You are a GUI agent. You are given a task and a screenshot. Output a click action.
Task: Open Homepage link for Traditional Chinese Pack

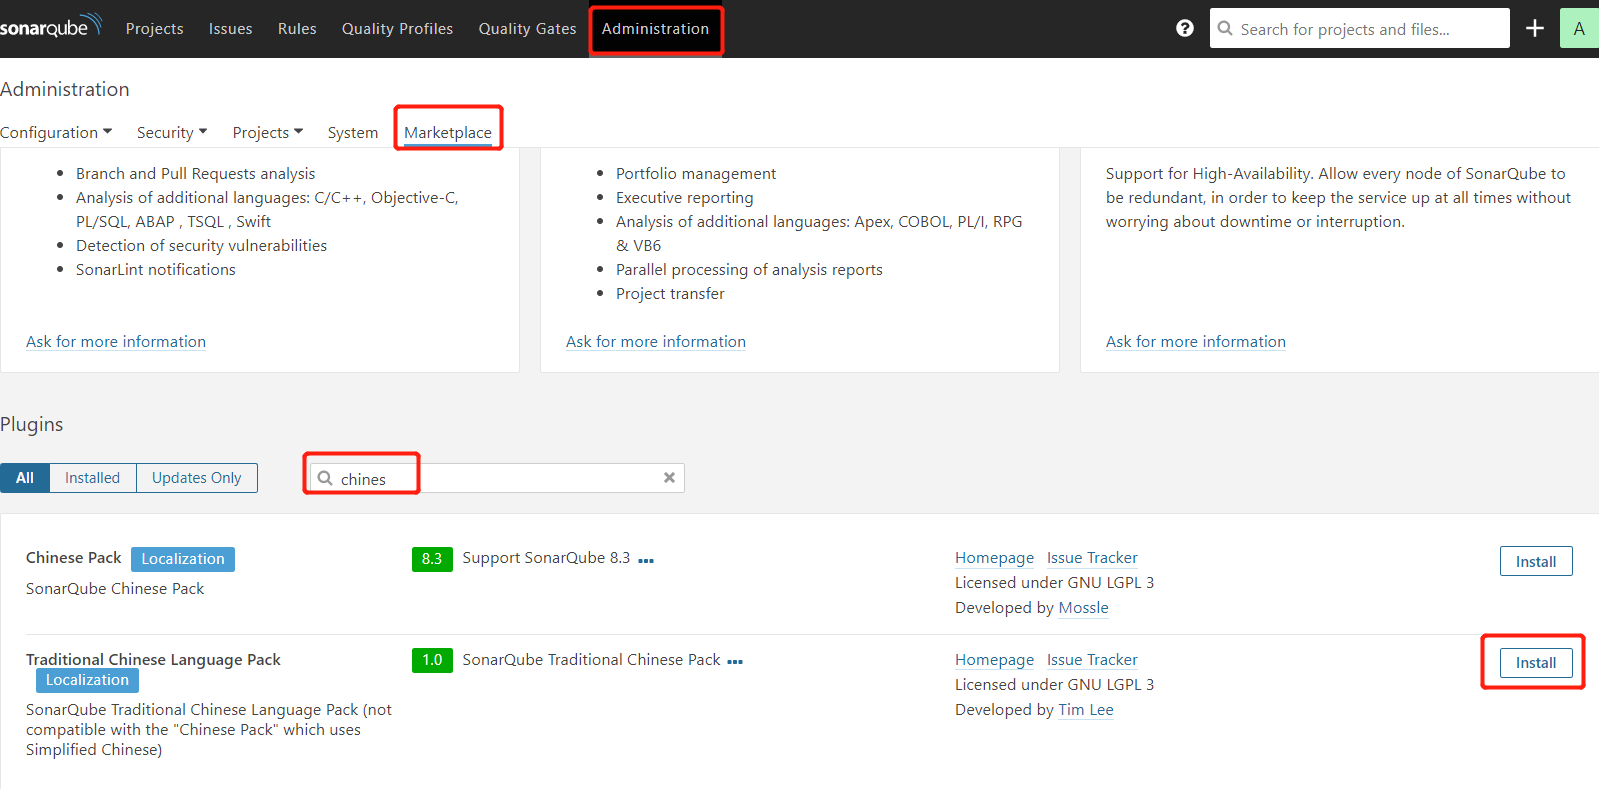[994, 660]
